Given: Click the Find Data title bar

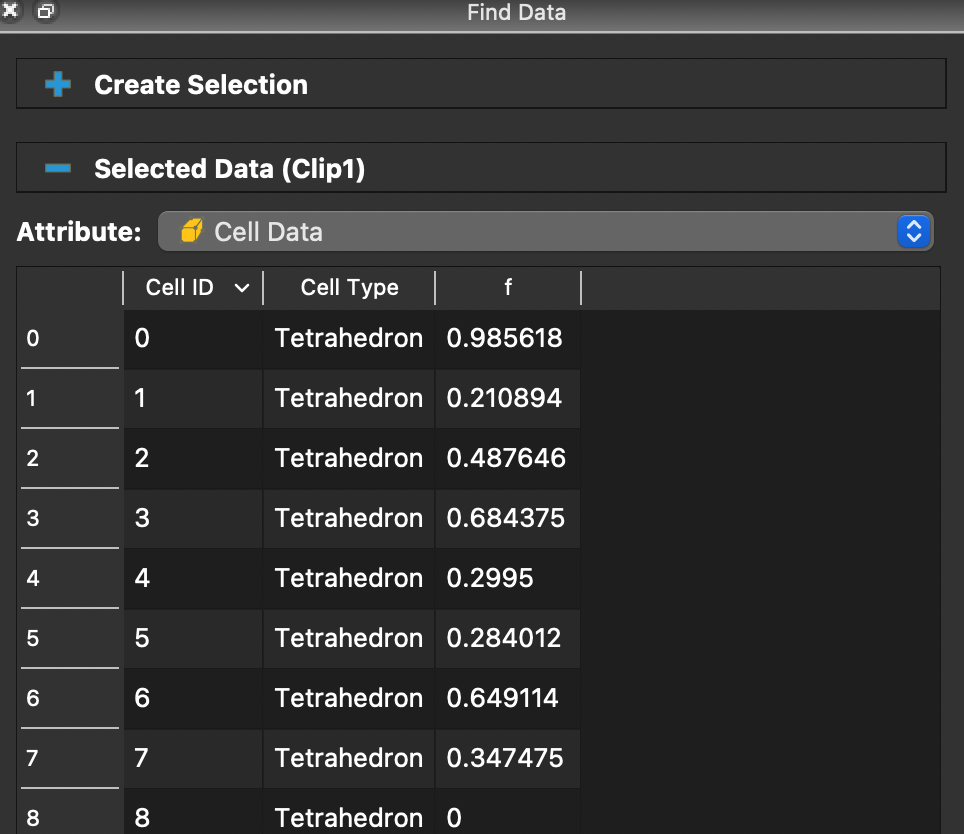Looking at the screenshot, I should (516, 12).
